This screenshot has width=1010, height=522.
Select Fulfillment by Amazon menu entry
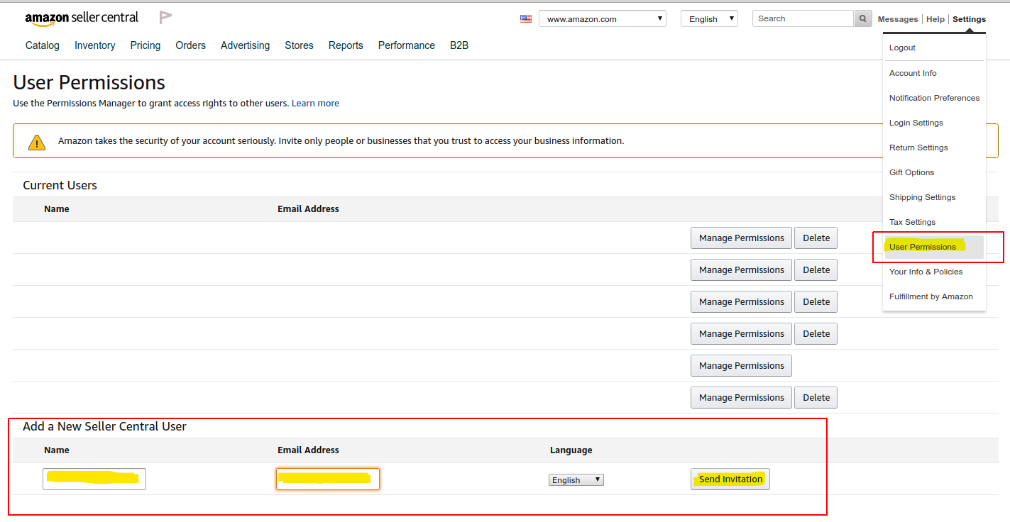click(931, 296)
